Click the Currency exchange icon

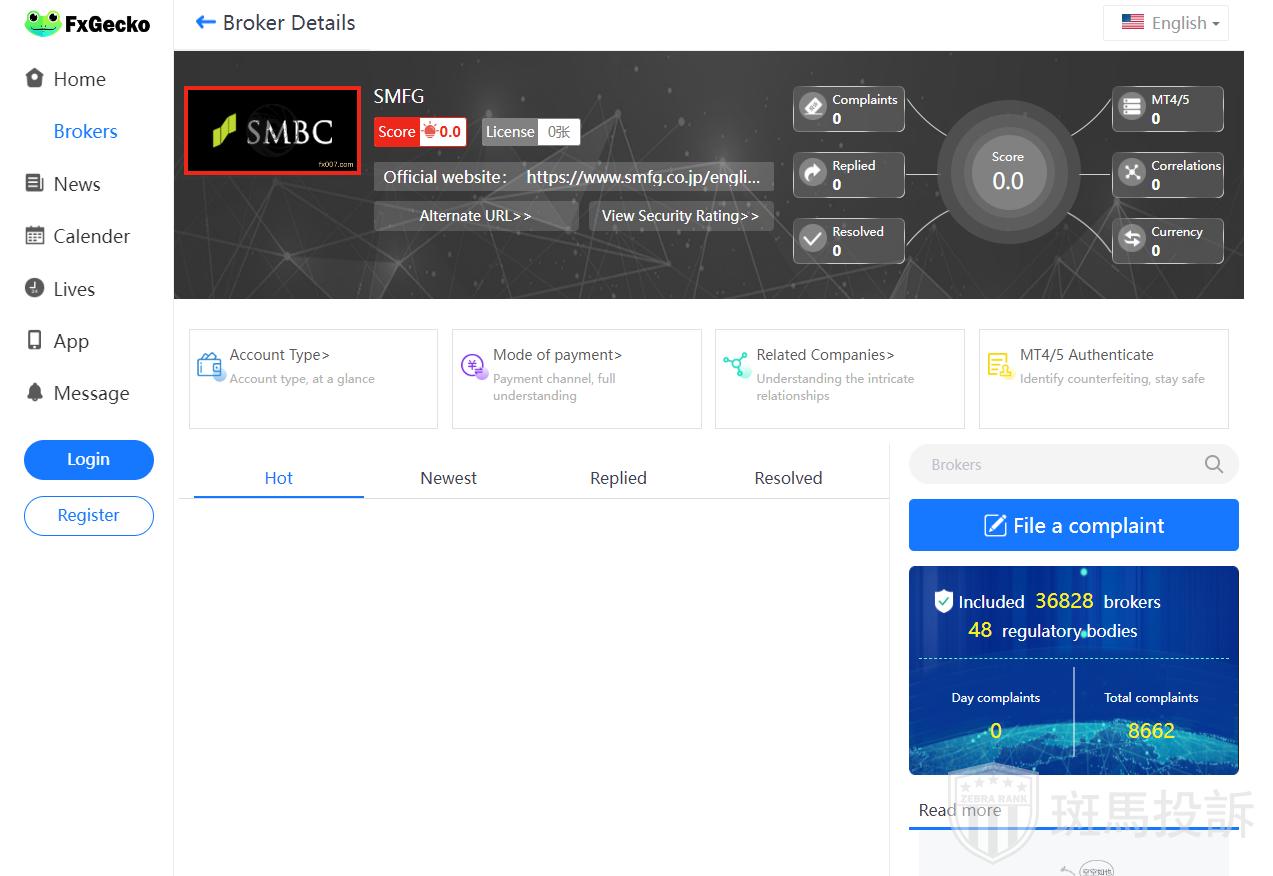(x=1132, y=240)
